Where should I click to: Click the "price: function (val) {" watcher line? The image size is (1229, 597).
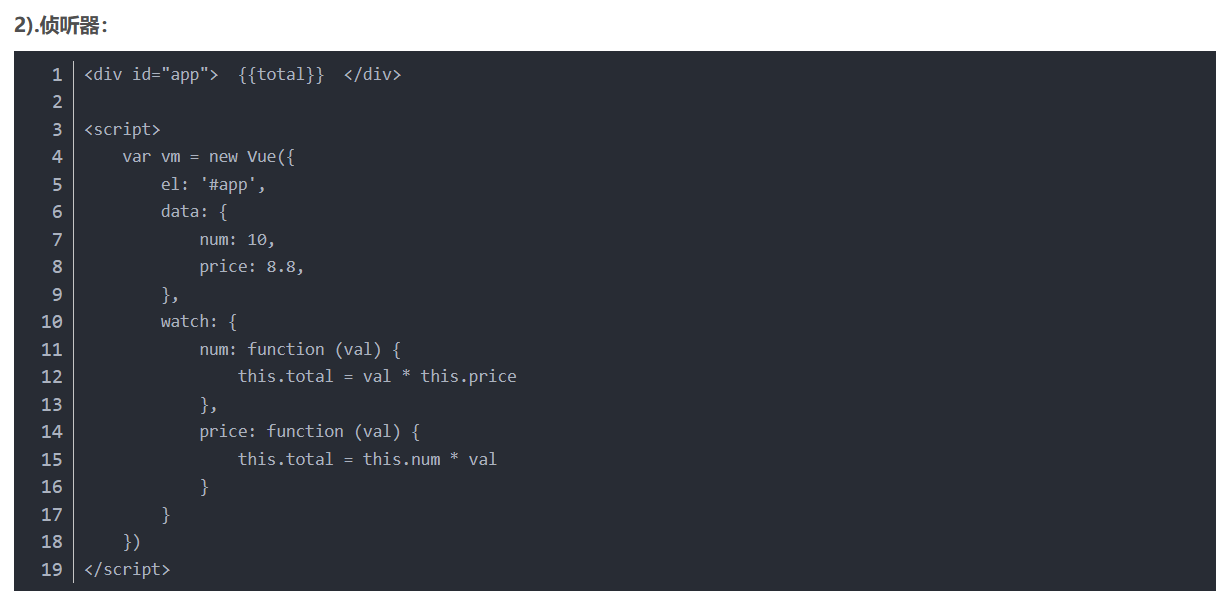pyautogui.click(x=309, y=432)
